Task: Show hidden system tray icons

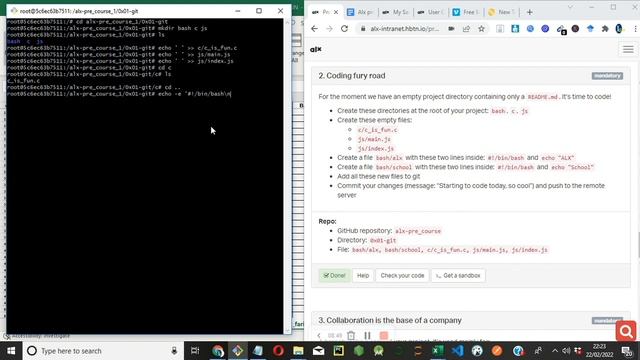Action: [555, 351]
